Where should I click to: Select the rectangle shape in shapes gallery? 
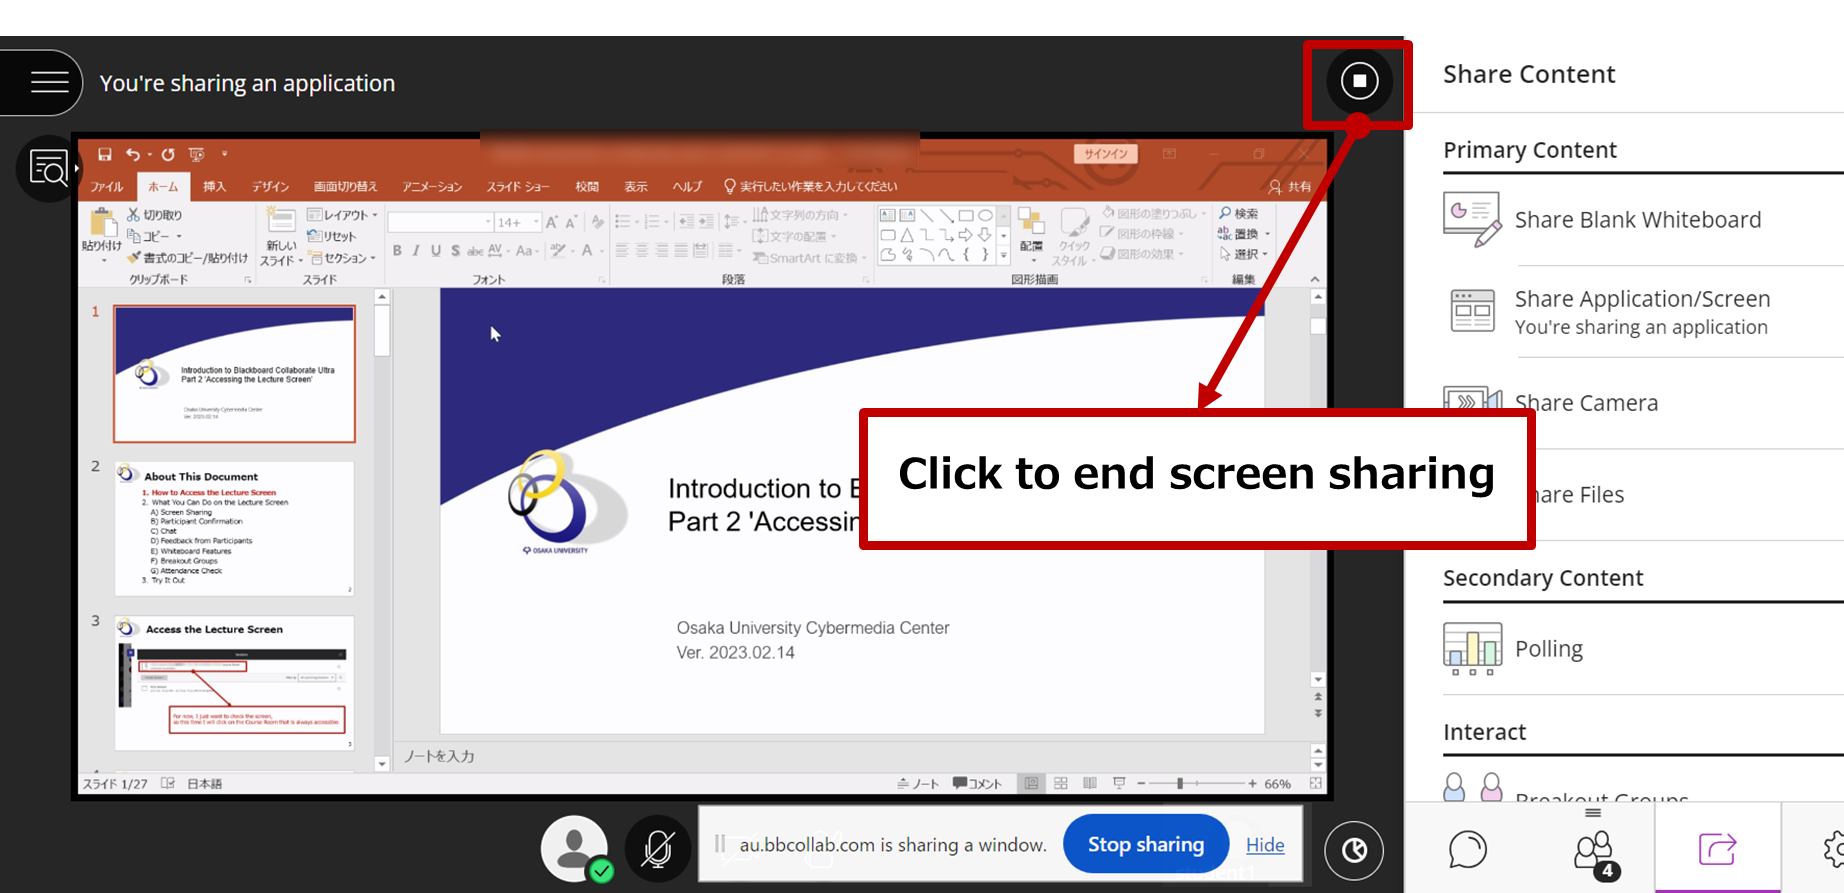(965, 215)
